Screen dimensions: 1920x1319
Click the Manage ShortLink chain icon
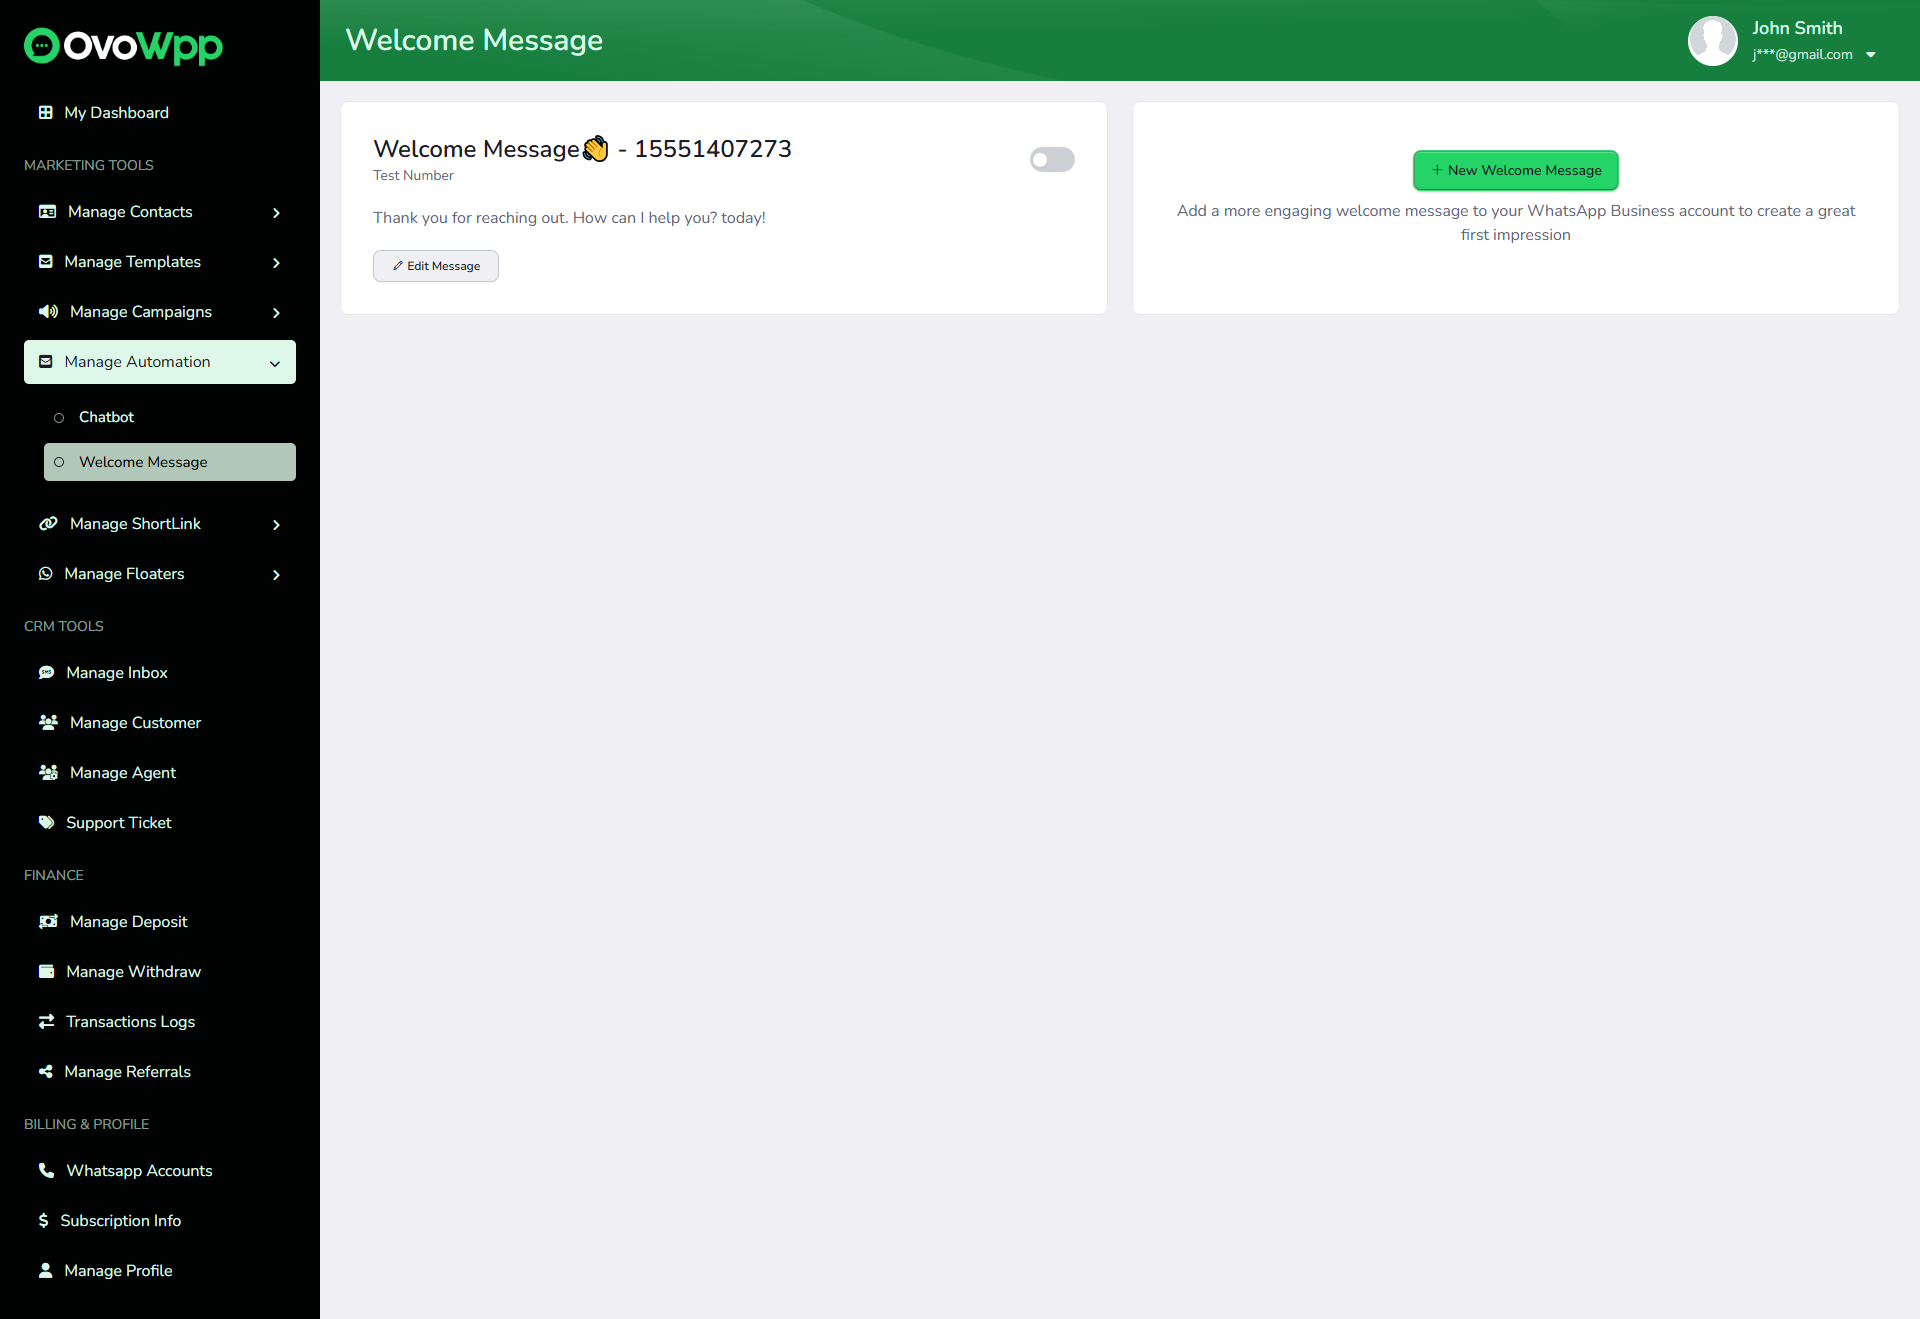(x=48, y=523)
